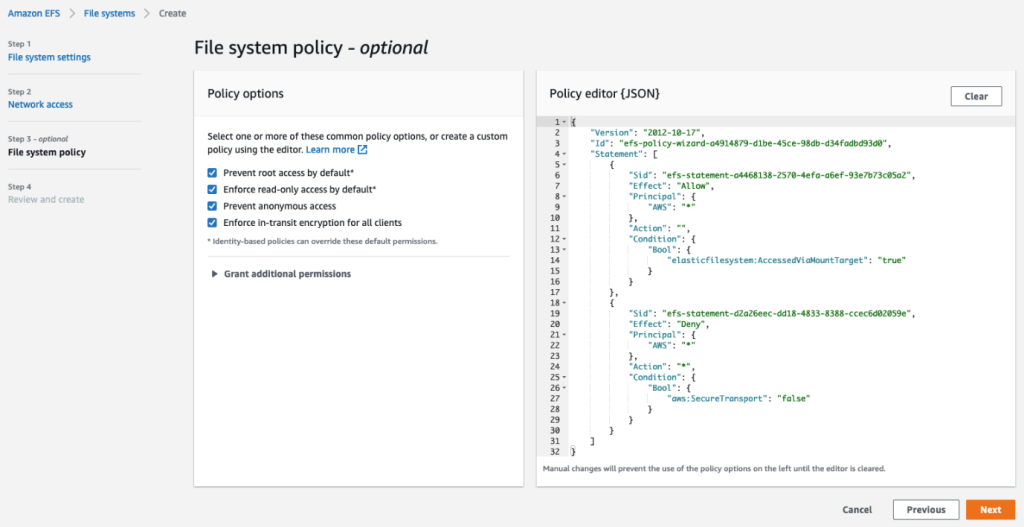This screenshot has height=527, width=1024.
Task: Collapse Condition fold arrow on line 25
Action: (x=564, y=377)
